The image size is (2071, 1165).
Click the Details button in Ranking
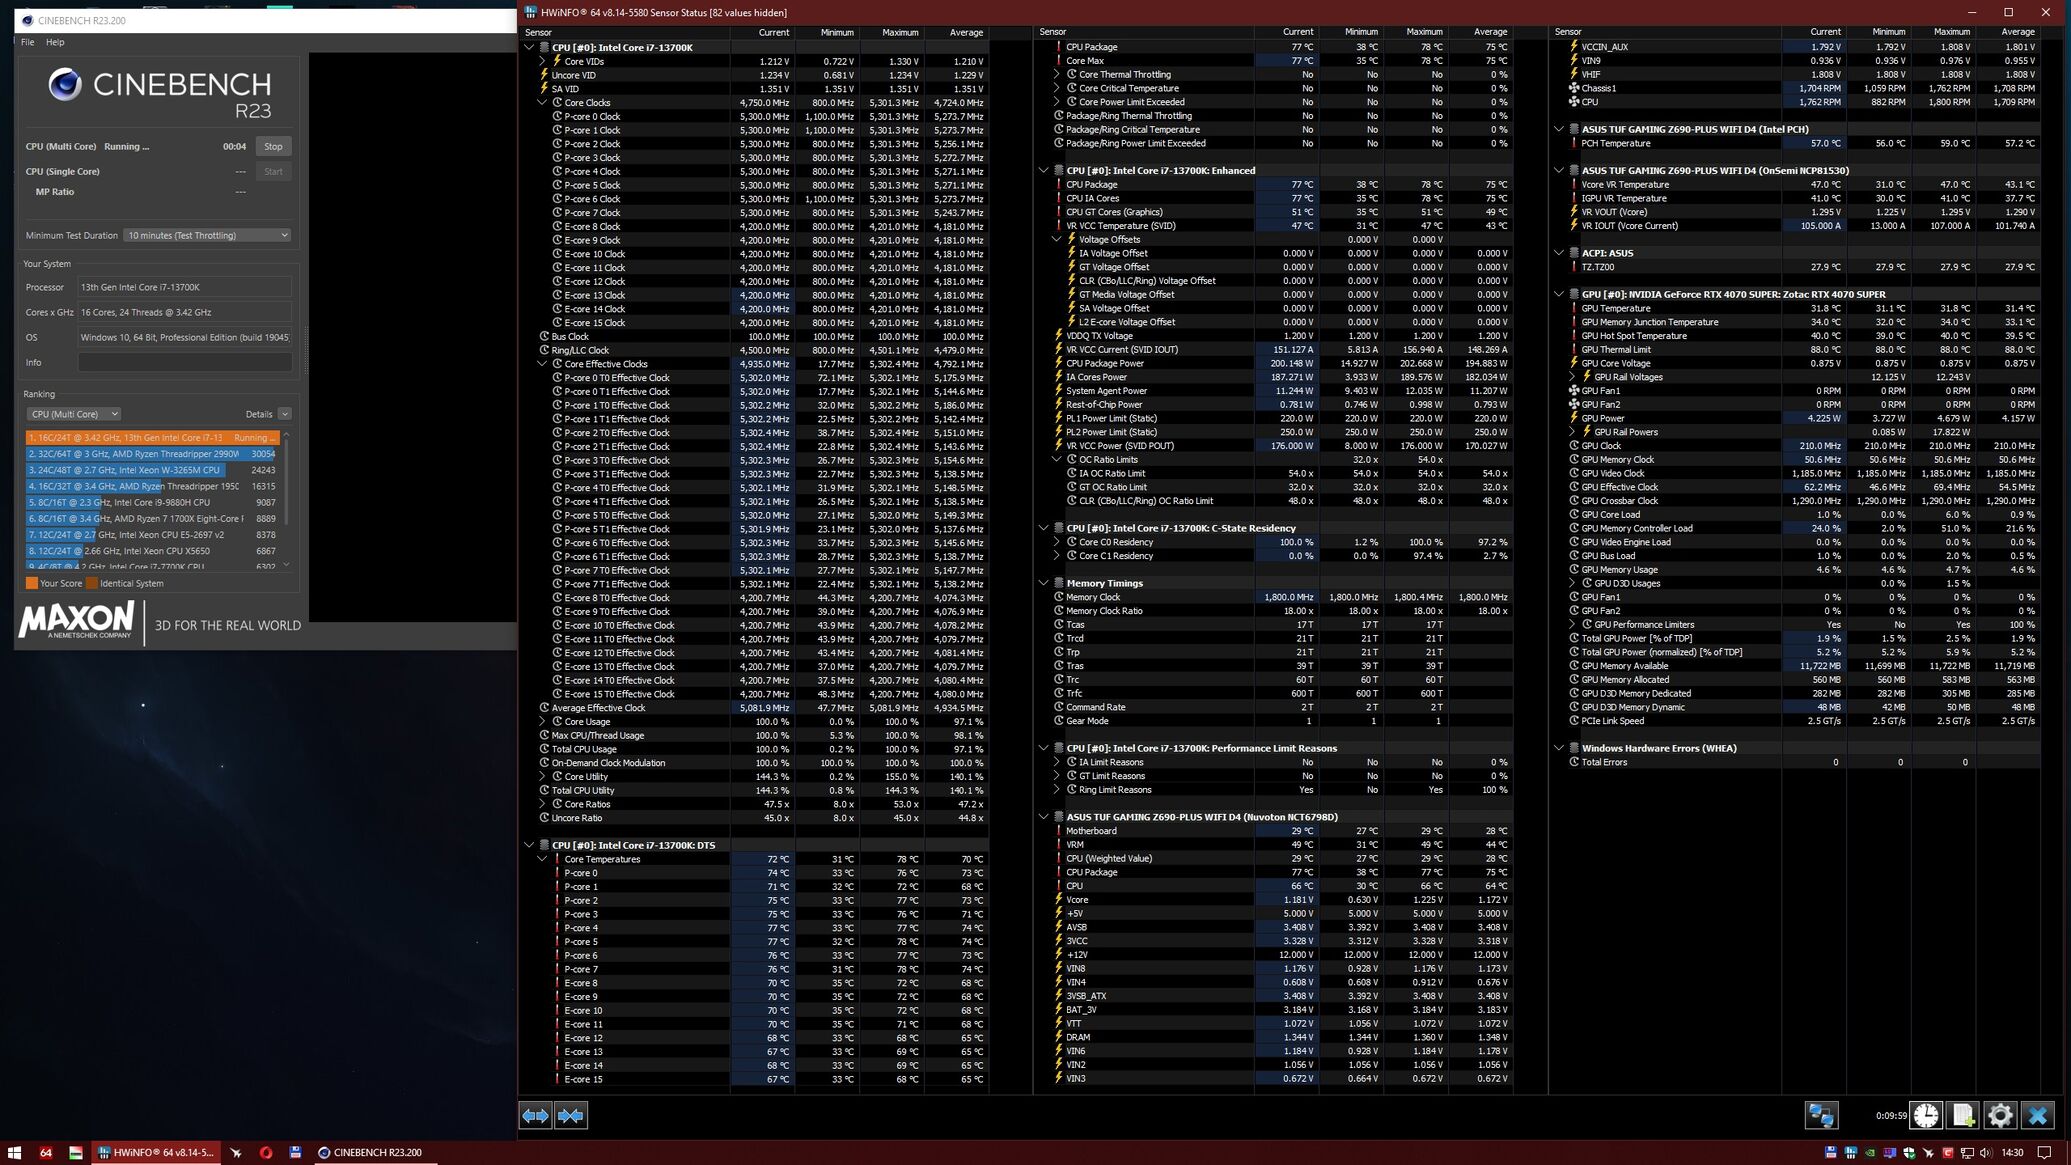click(x=259, y=414)
